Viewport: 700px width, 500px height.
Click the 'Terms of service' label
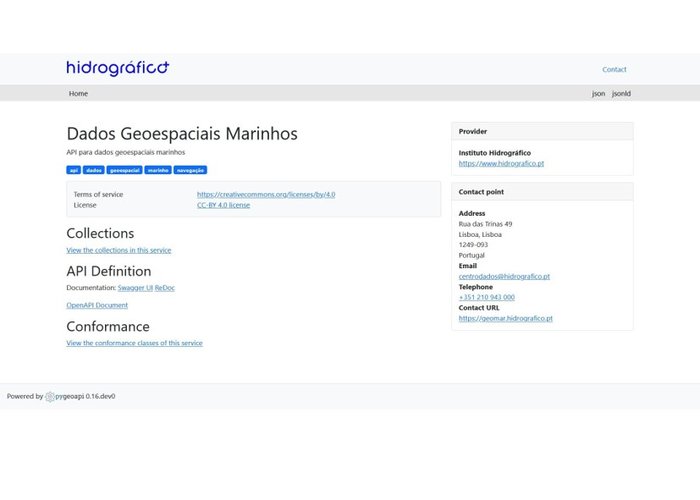click(98, 194)
